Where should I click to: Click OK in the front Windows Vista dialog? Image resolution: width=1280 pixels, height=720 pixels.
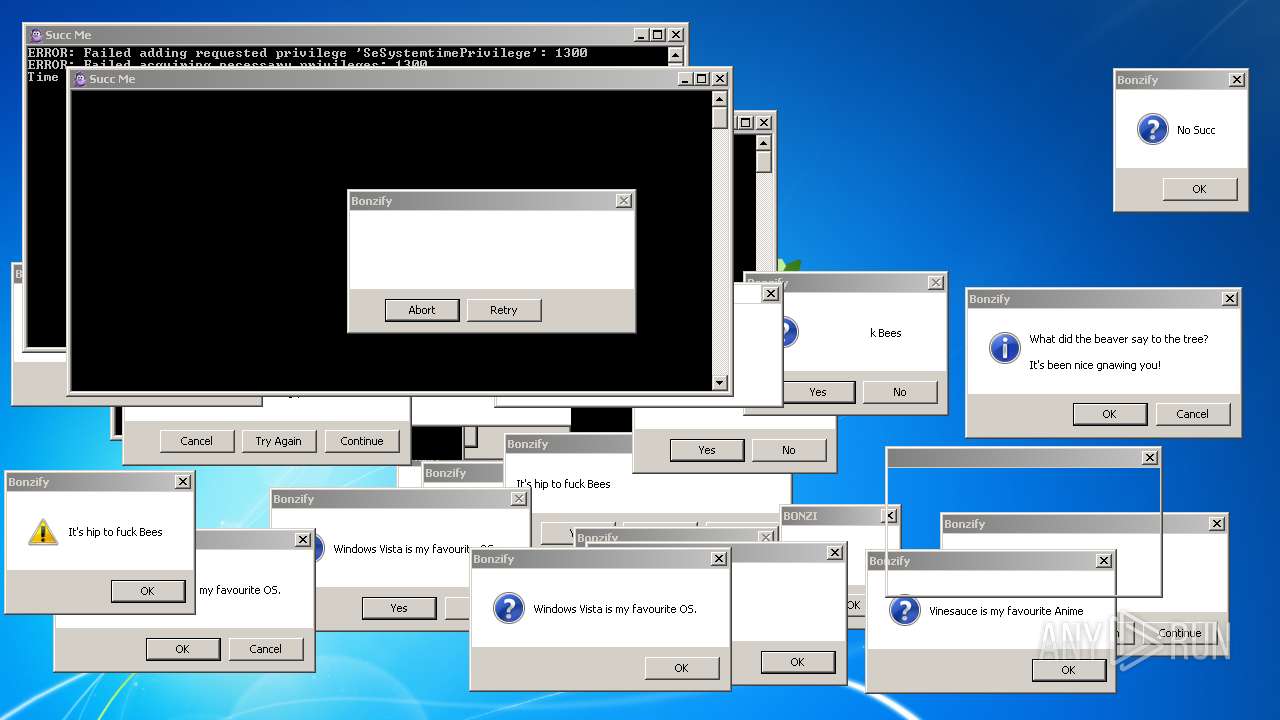[681, 668]
